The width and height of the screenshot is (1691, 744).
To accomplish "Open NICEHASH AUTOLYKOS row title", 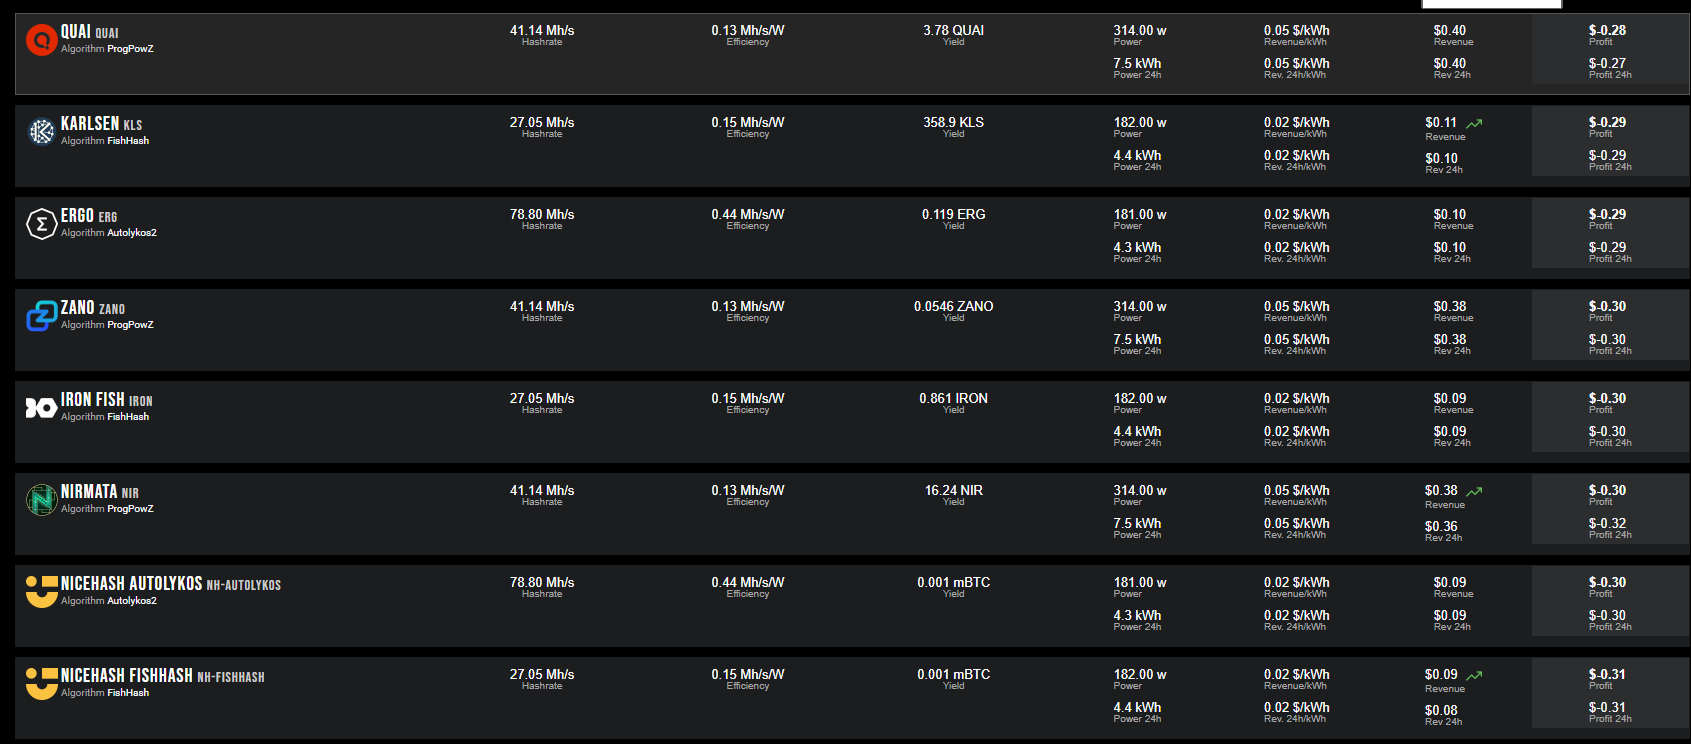I will [x=170, y=584].
